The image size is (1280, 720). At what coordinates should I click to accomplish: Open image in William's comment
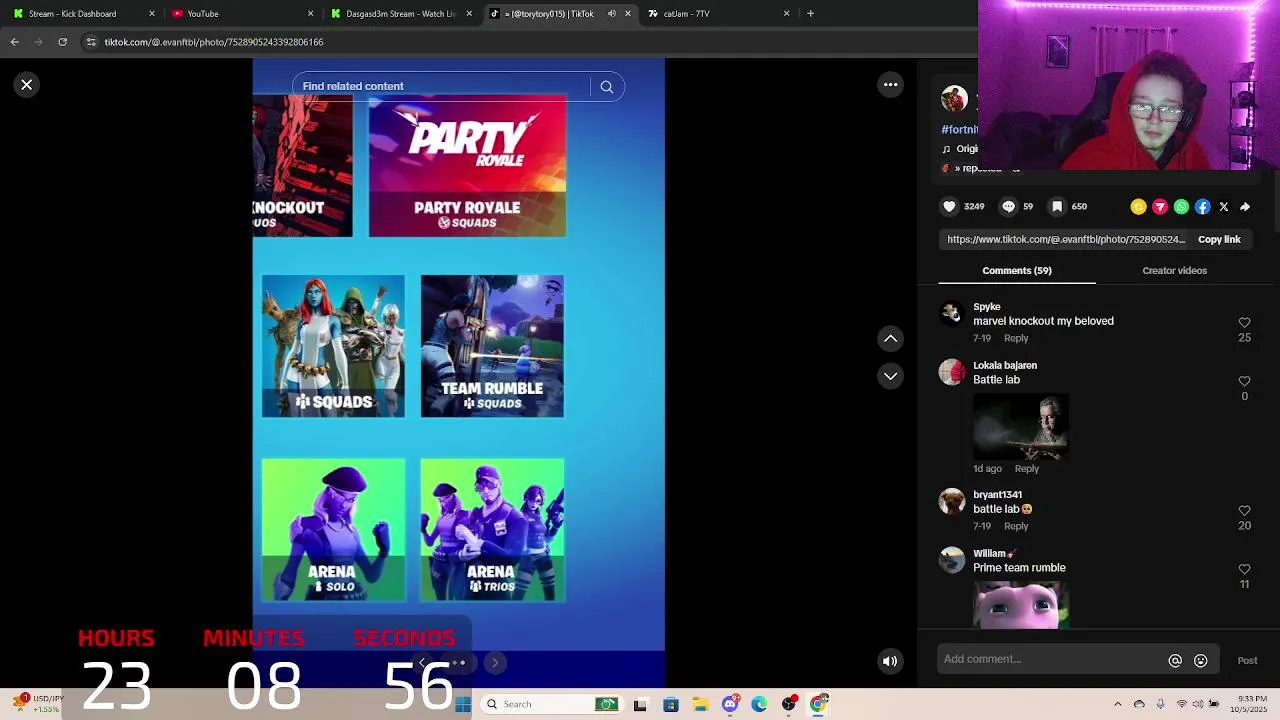[x=1020, y=605]
